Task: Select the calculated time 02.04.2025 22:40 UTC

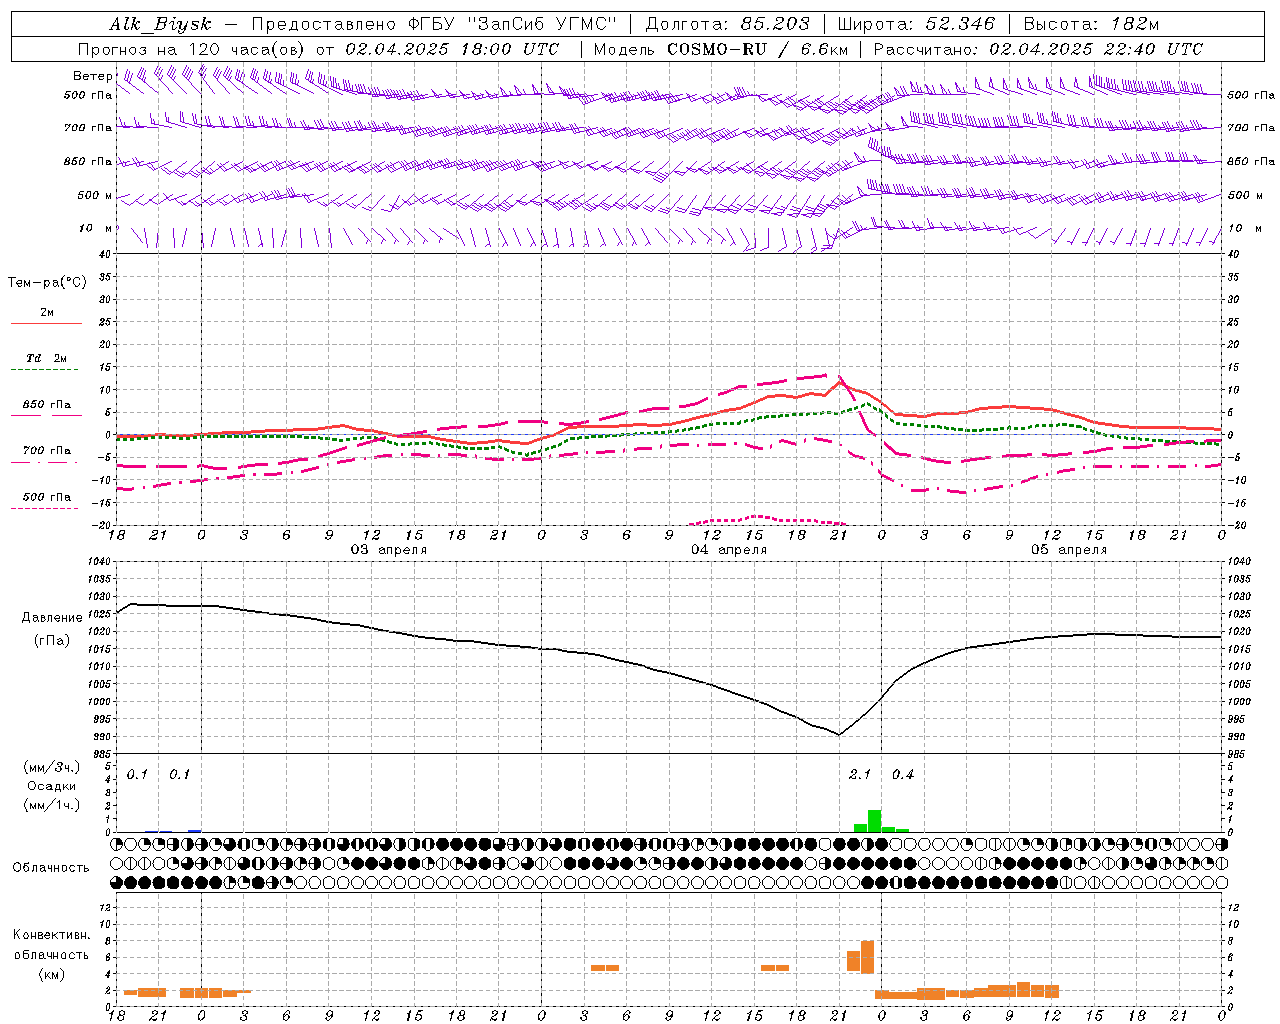Action: click(x=1096, y=49)
